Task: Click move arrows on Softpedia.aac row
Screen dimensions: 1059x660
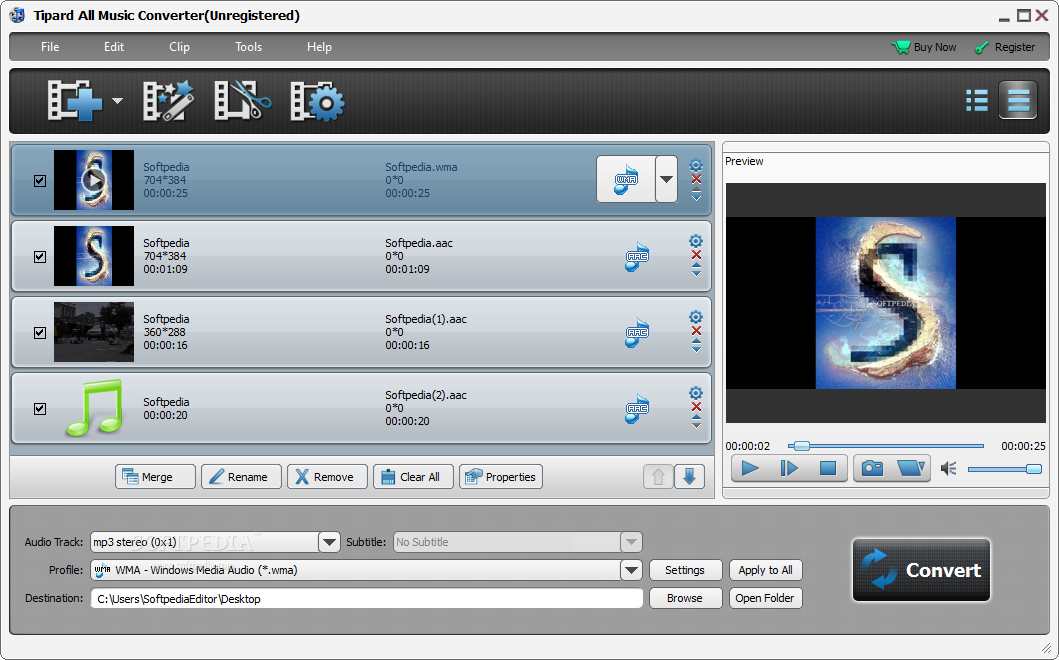Action: click(x=696, y=270)
